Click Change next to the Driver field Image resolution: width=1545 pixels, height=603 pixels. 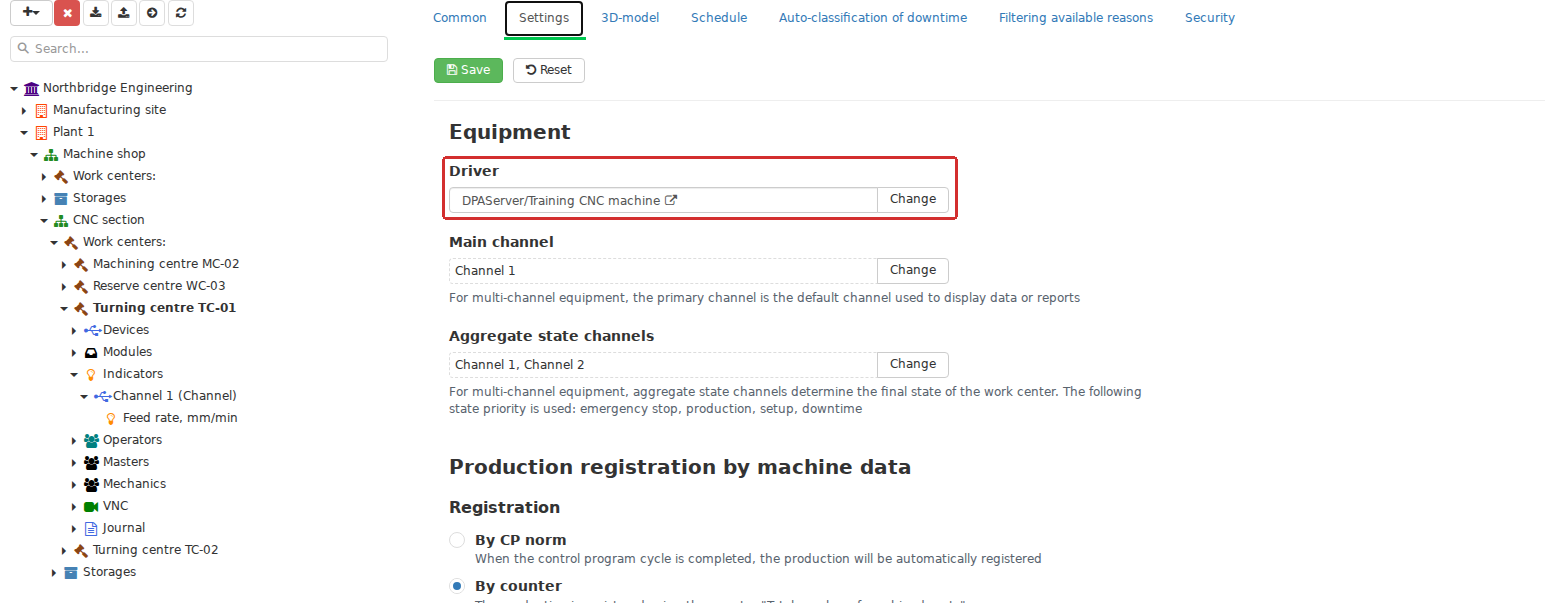[x=913, y=200]
